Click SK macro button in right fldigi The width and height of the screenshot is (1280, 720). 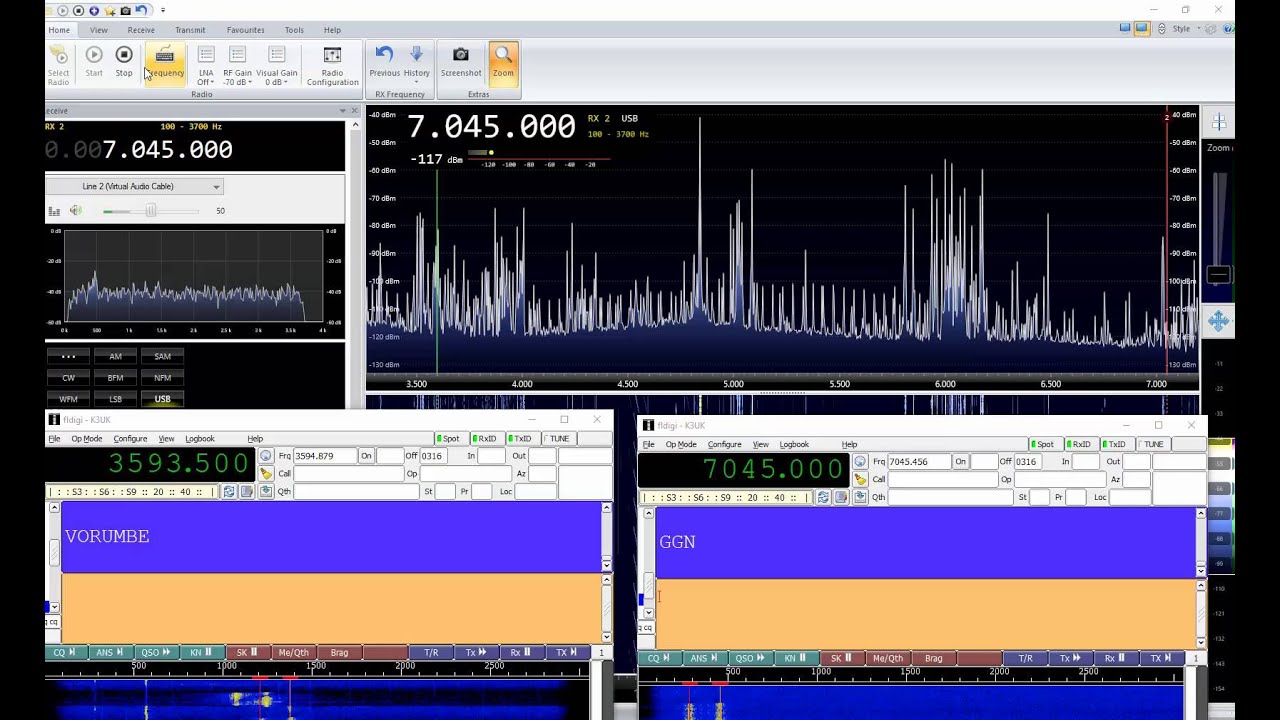point(840,658)
